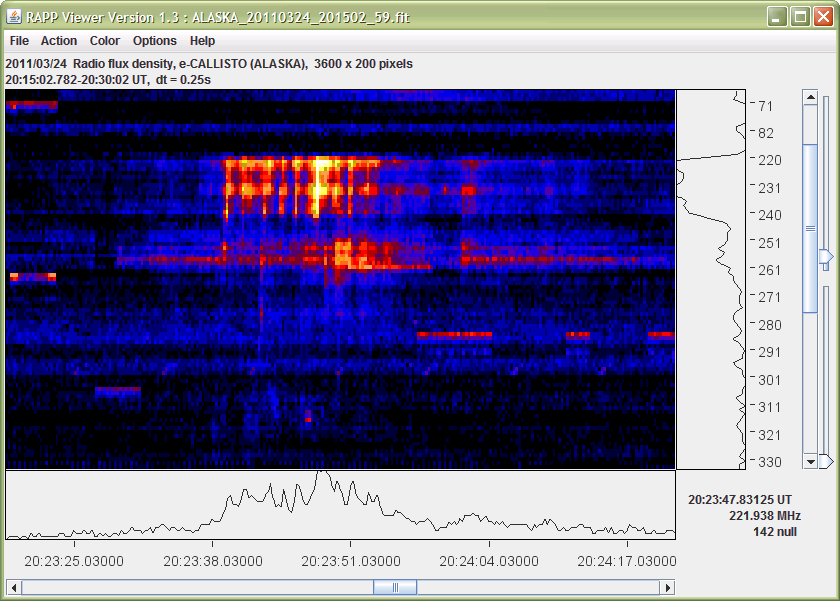Viewport: 840px width, 601px height.
Task: Click the horizontal scrollbar thumb
Action: point(395,588)
